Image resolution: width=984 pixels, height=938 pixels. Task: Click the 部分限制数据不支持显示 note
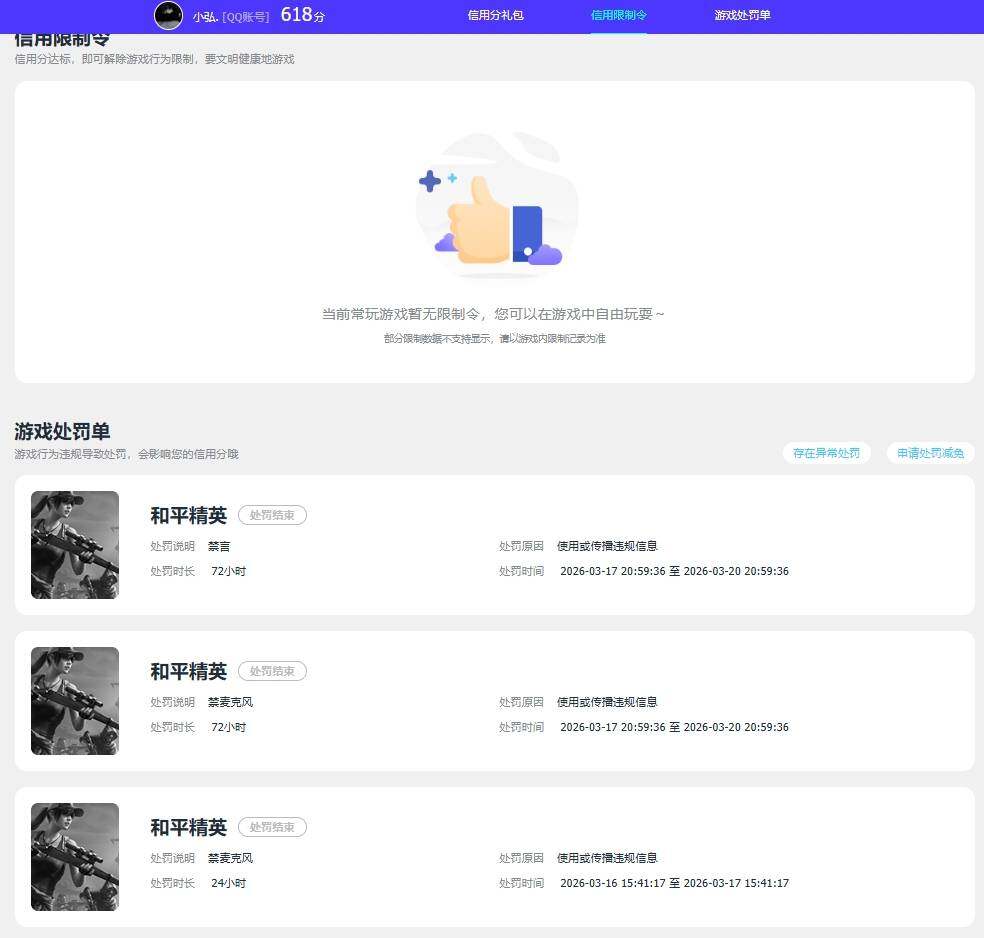495,339
